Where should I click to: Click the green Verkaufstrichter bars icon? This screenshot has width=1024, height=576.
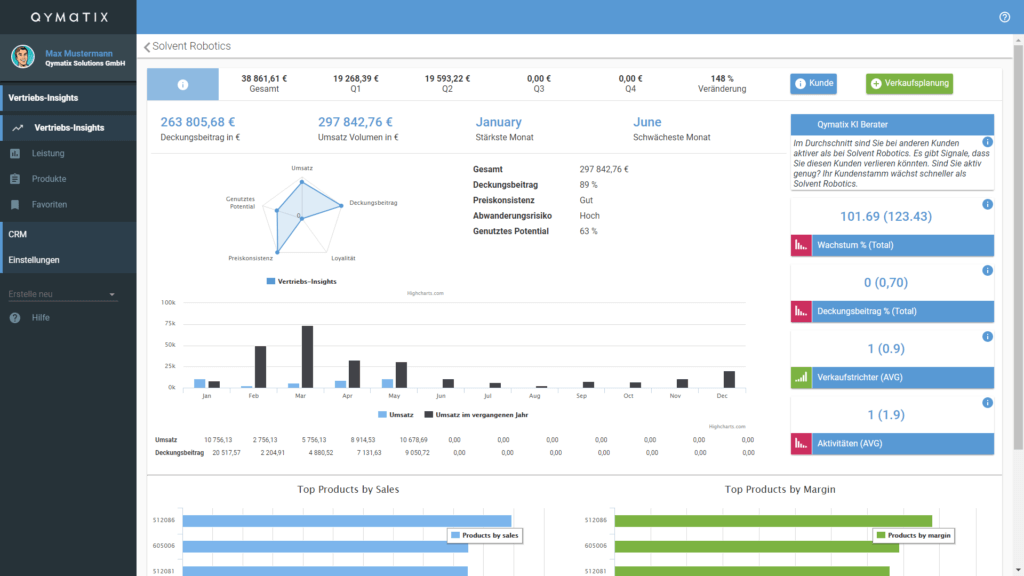tap(801, 377)
